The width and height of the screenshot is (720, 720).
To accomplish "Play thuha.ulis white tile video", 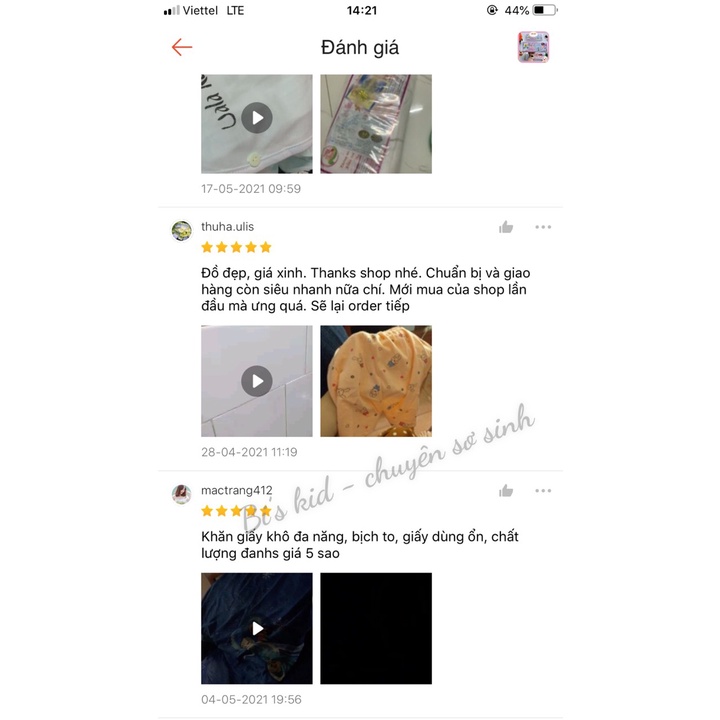I will point(257,381).
